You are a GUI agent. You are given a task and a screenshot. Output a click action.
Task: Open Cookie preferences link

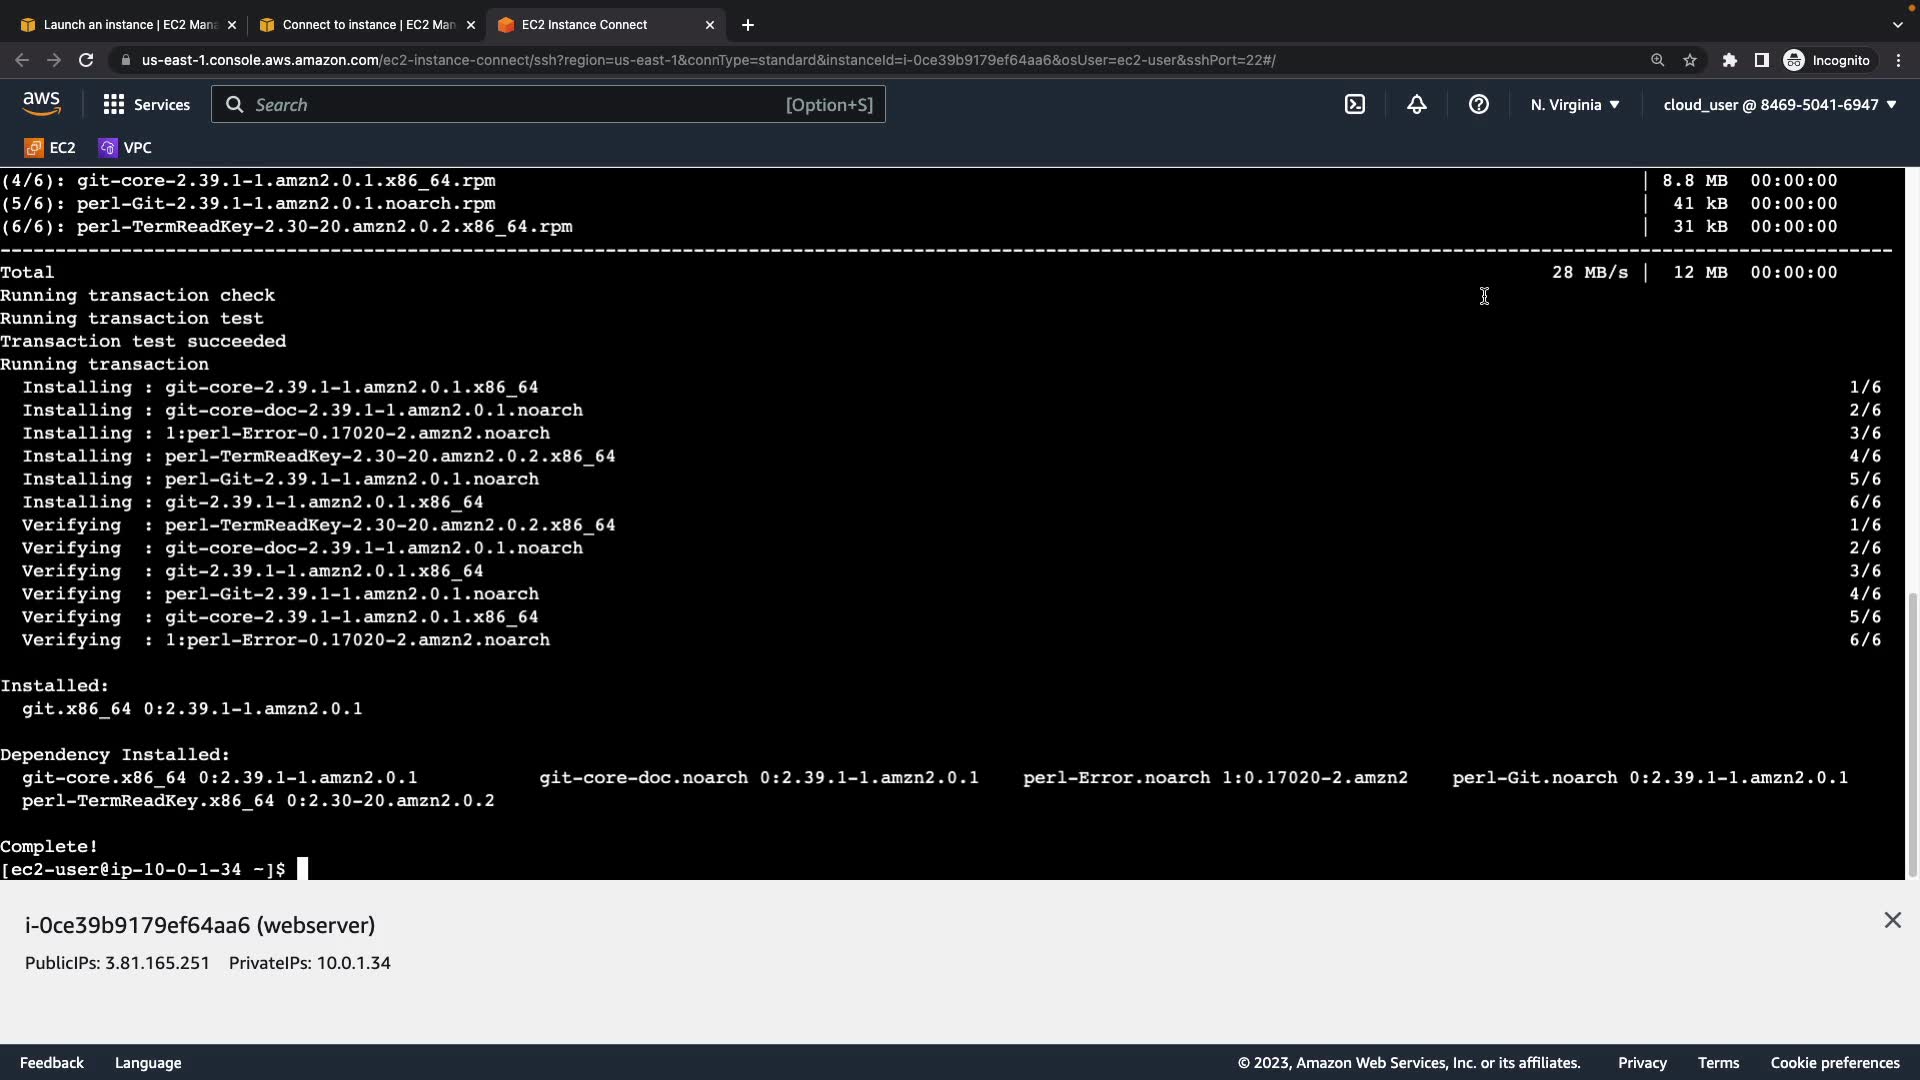point(1834,1062)
